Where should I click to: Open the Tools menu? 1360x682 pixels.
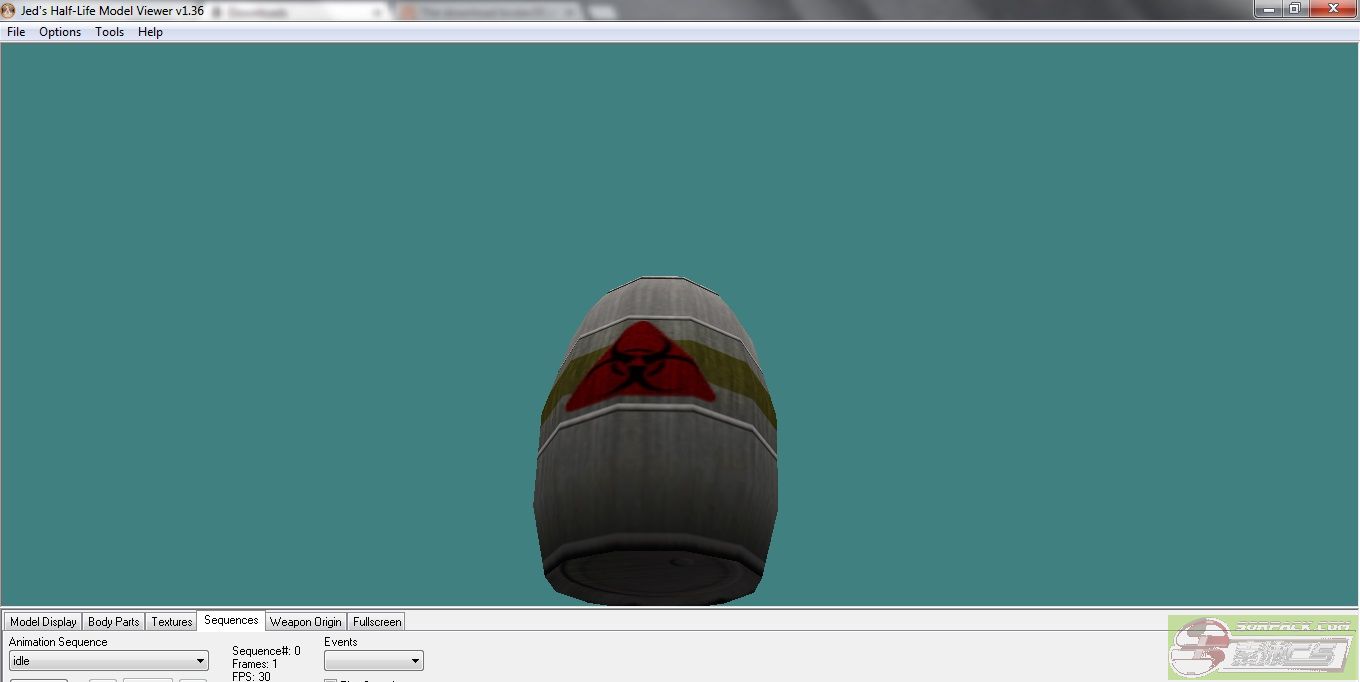(110, 32)
